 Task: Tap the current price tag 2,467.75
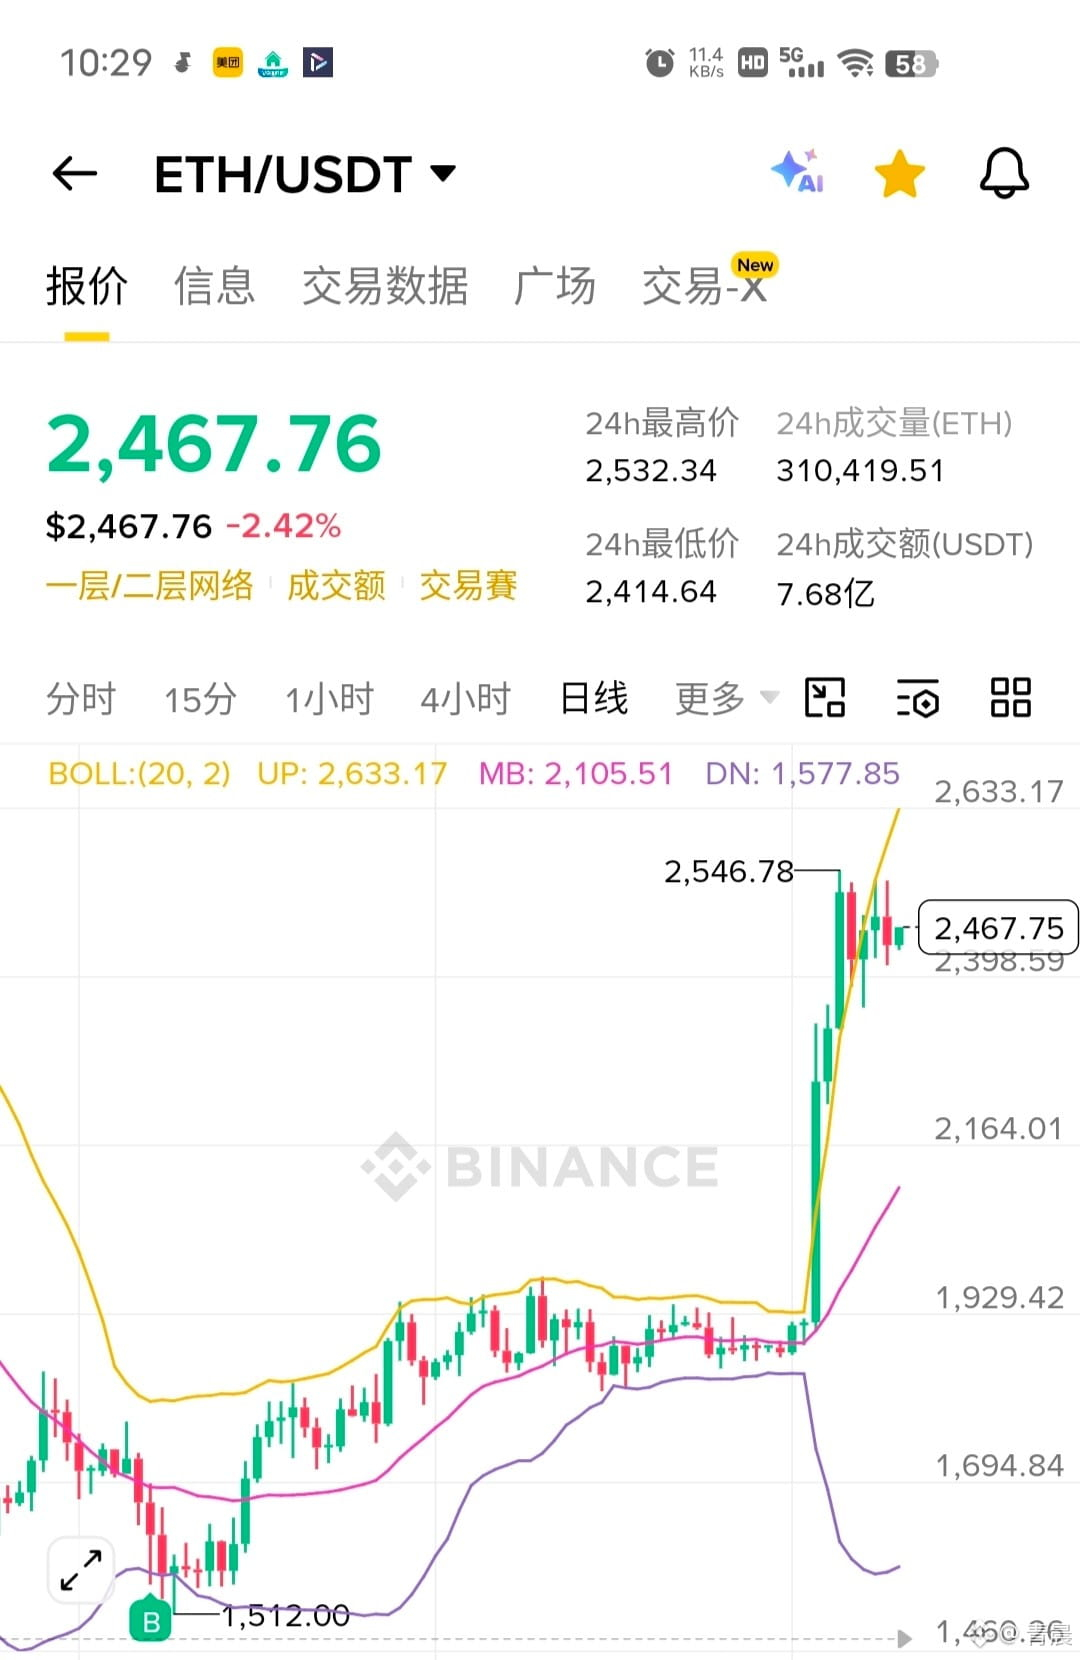[x=998, y=928]
